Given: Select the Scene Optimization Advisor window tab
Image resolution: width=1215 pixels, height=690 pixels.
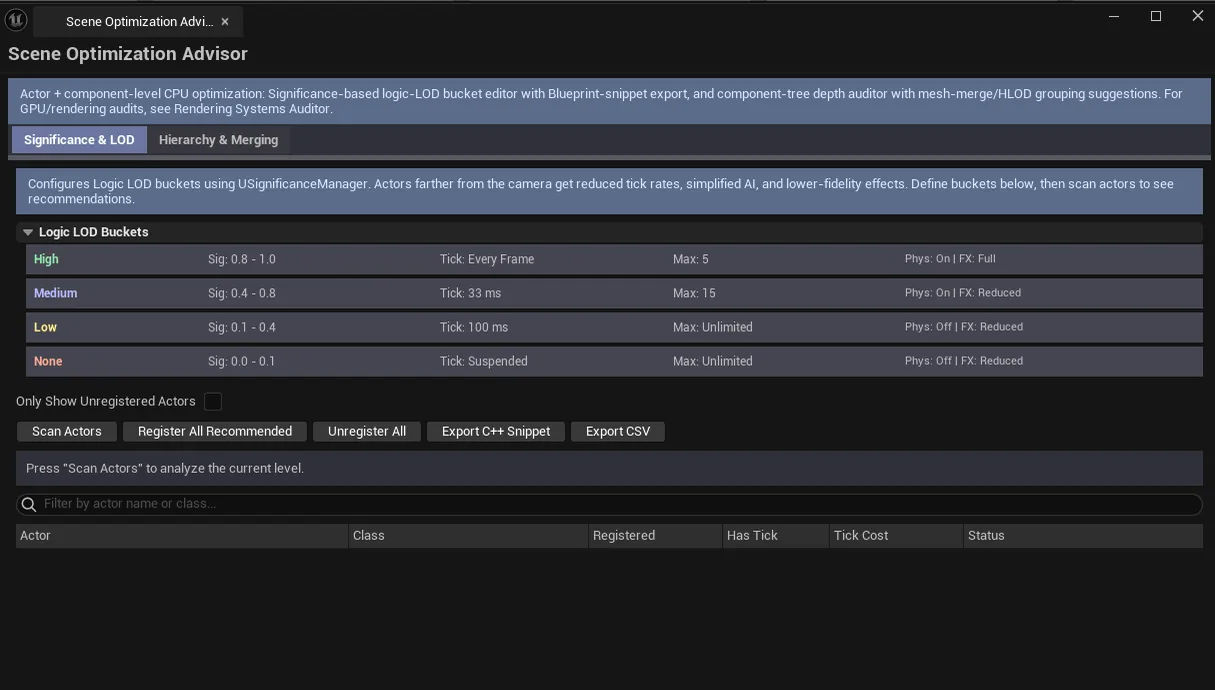Looking at the screenshot, I should coord(138,21).
